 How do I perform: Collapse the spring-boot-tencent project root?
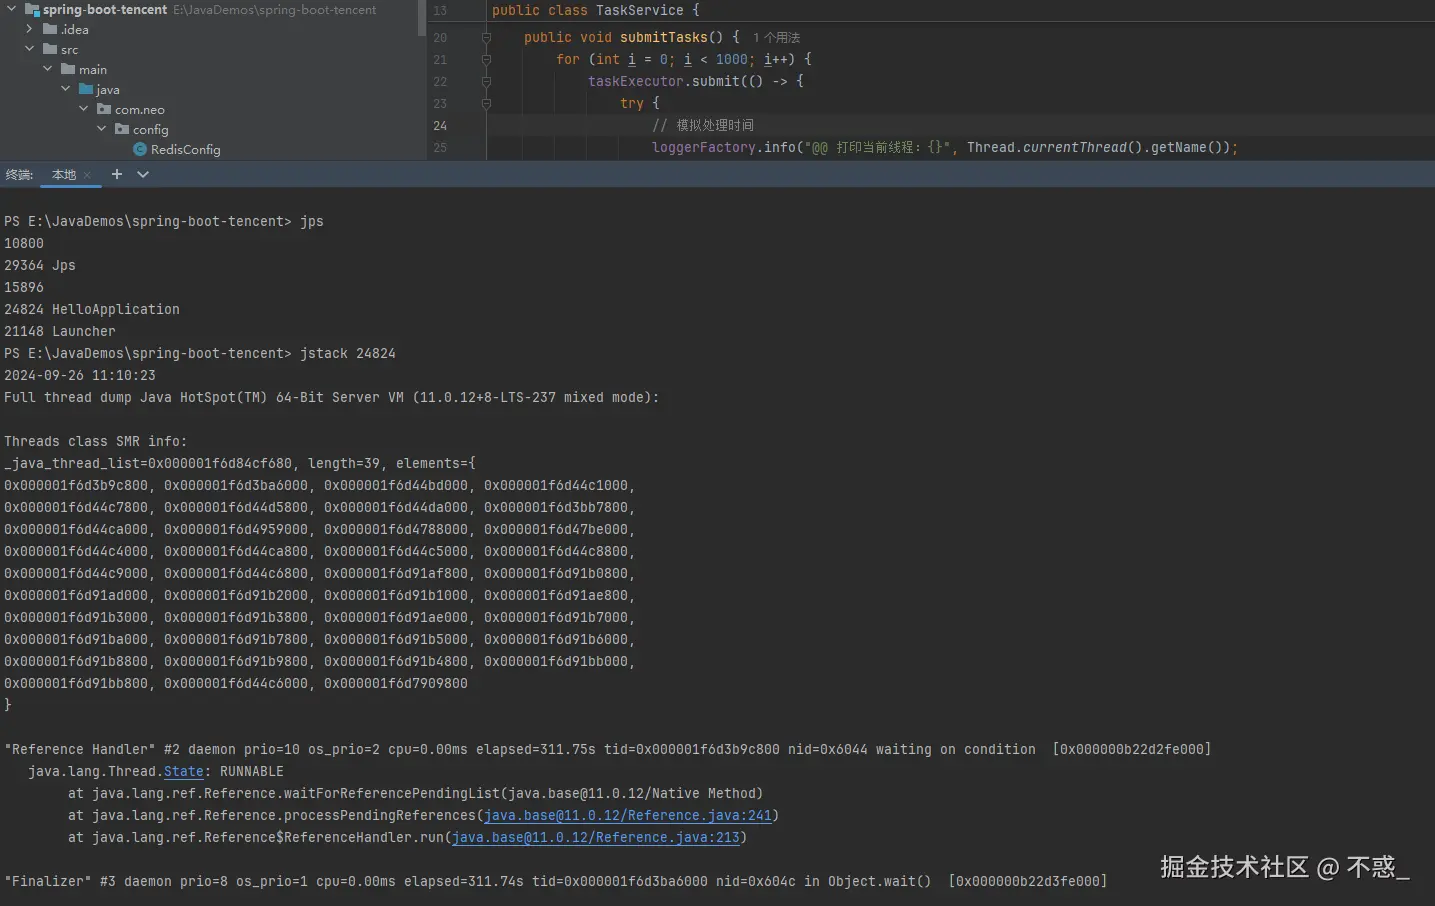(11, 9)
